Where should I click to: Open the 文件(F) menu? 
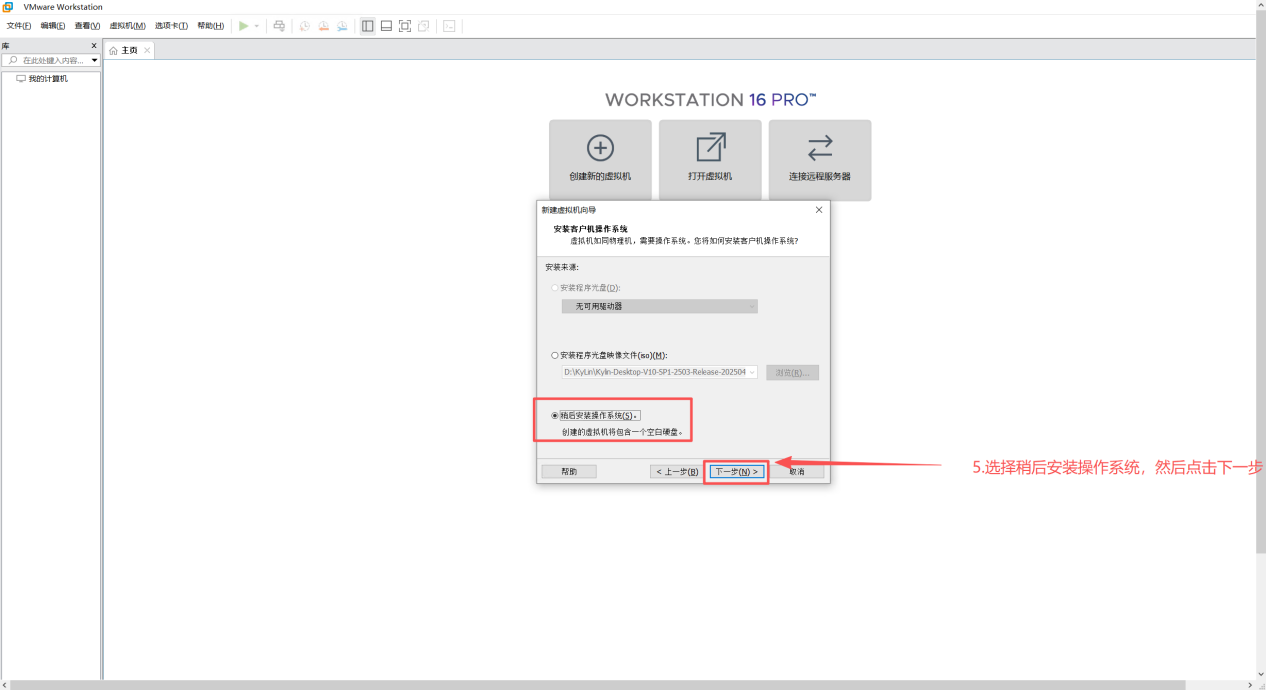pyautogui.click(x=19, y=26)
